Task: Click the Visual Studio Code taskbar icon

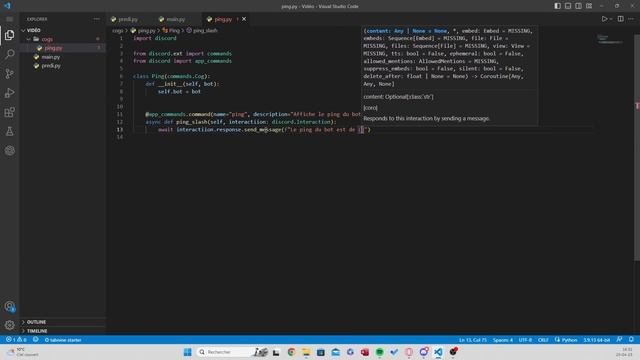Action: pyautogui.click(x=438, y=352)
